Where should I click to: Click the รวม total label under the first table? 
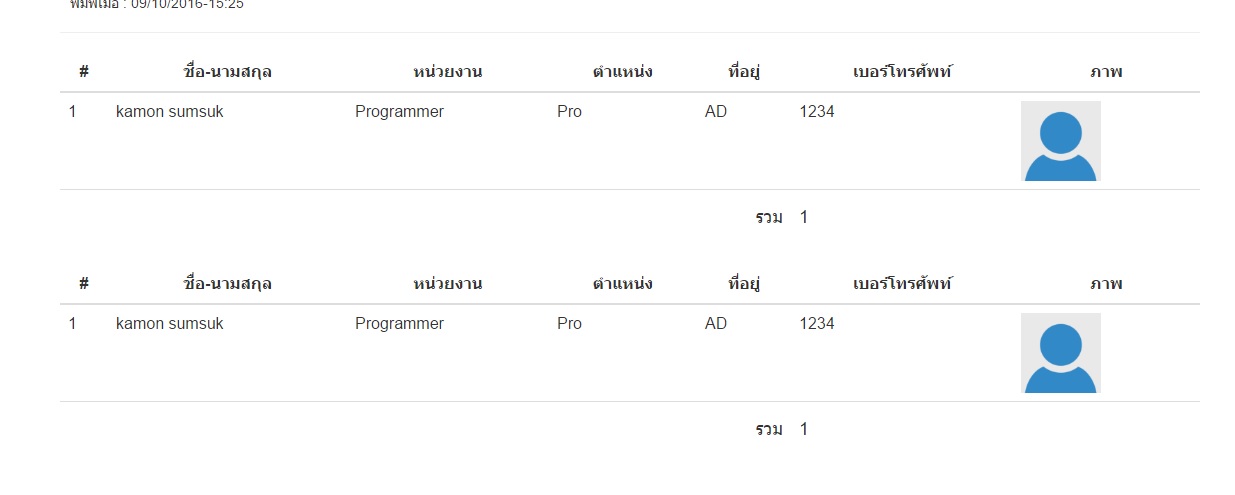point(769,218)
